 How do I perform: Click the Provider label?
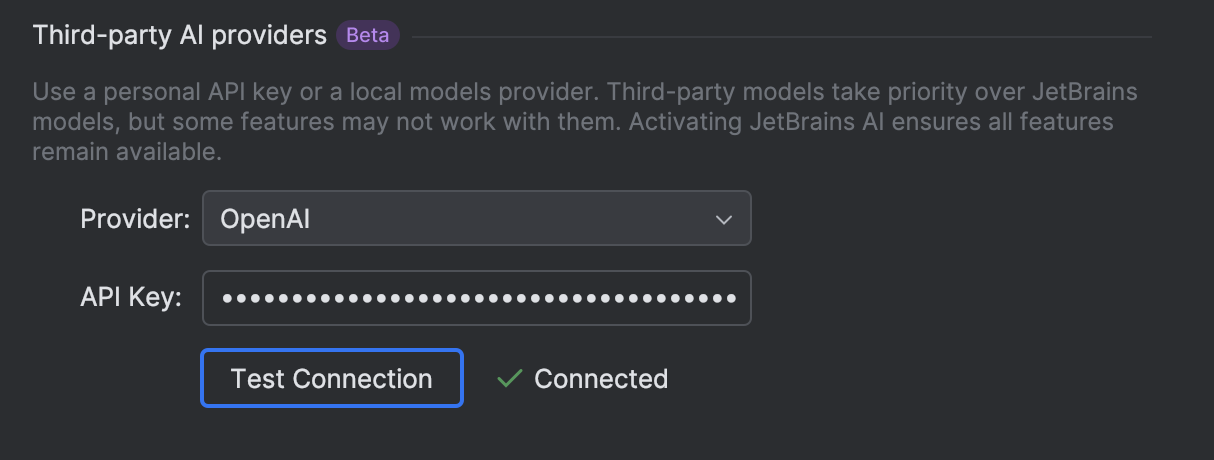click(x=135, y=219)
